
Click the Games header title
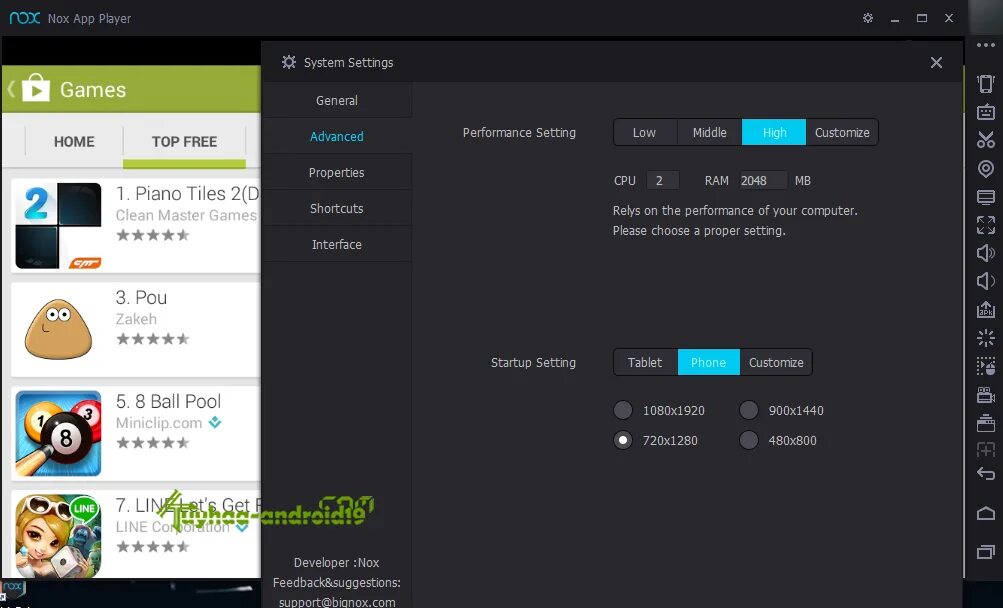point(93,90)
